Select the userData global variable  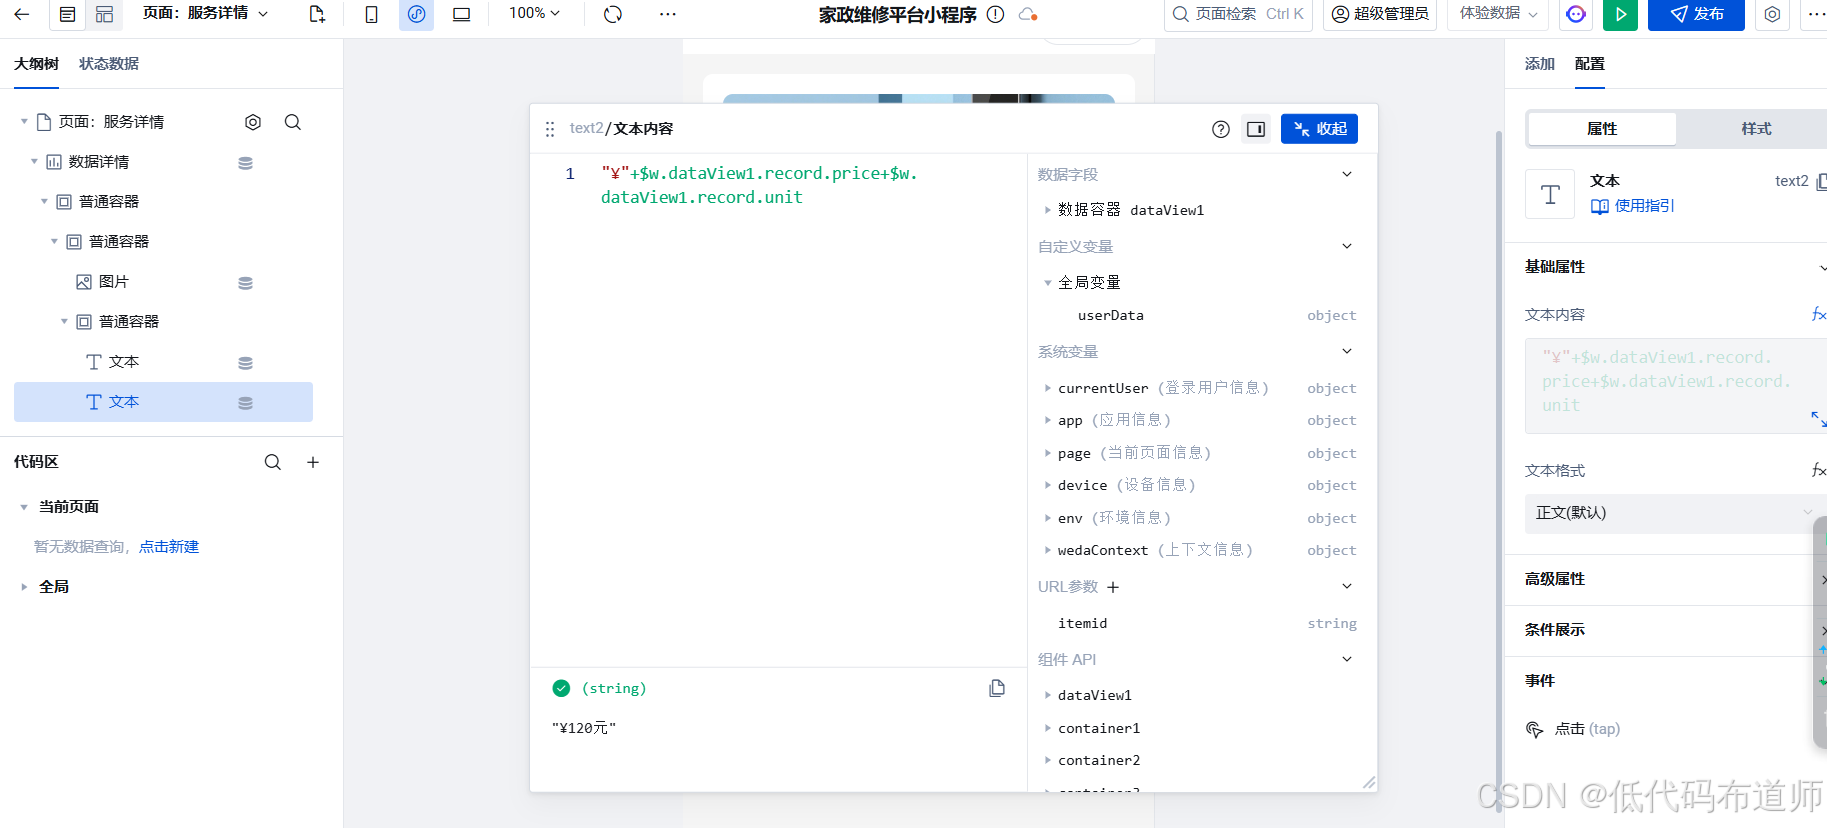tap(1110, 315)
